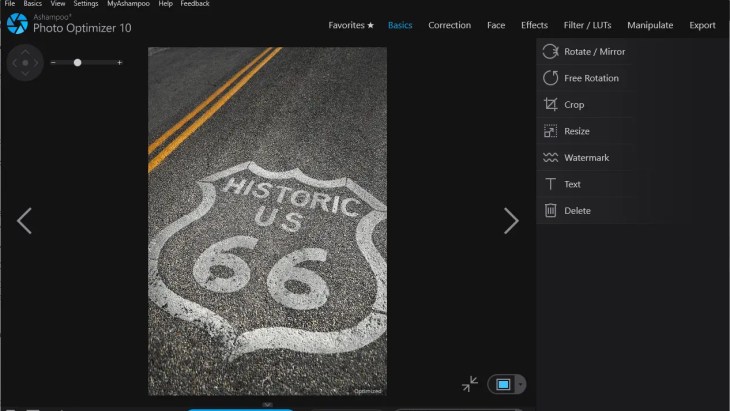Click the pan navigation pad control

(25, 62)
